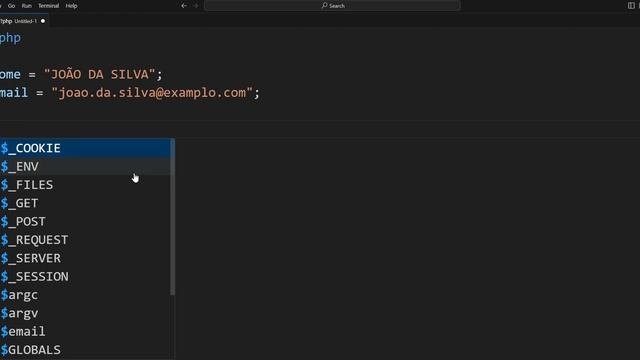Go forward with the right arrow
Viewport: 640px width, 360px height.
click(x=196, y=6)
